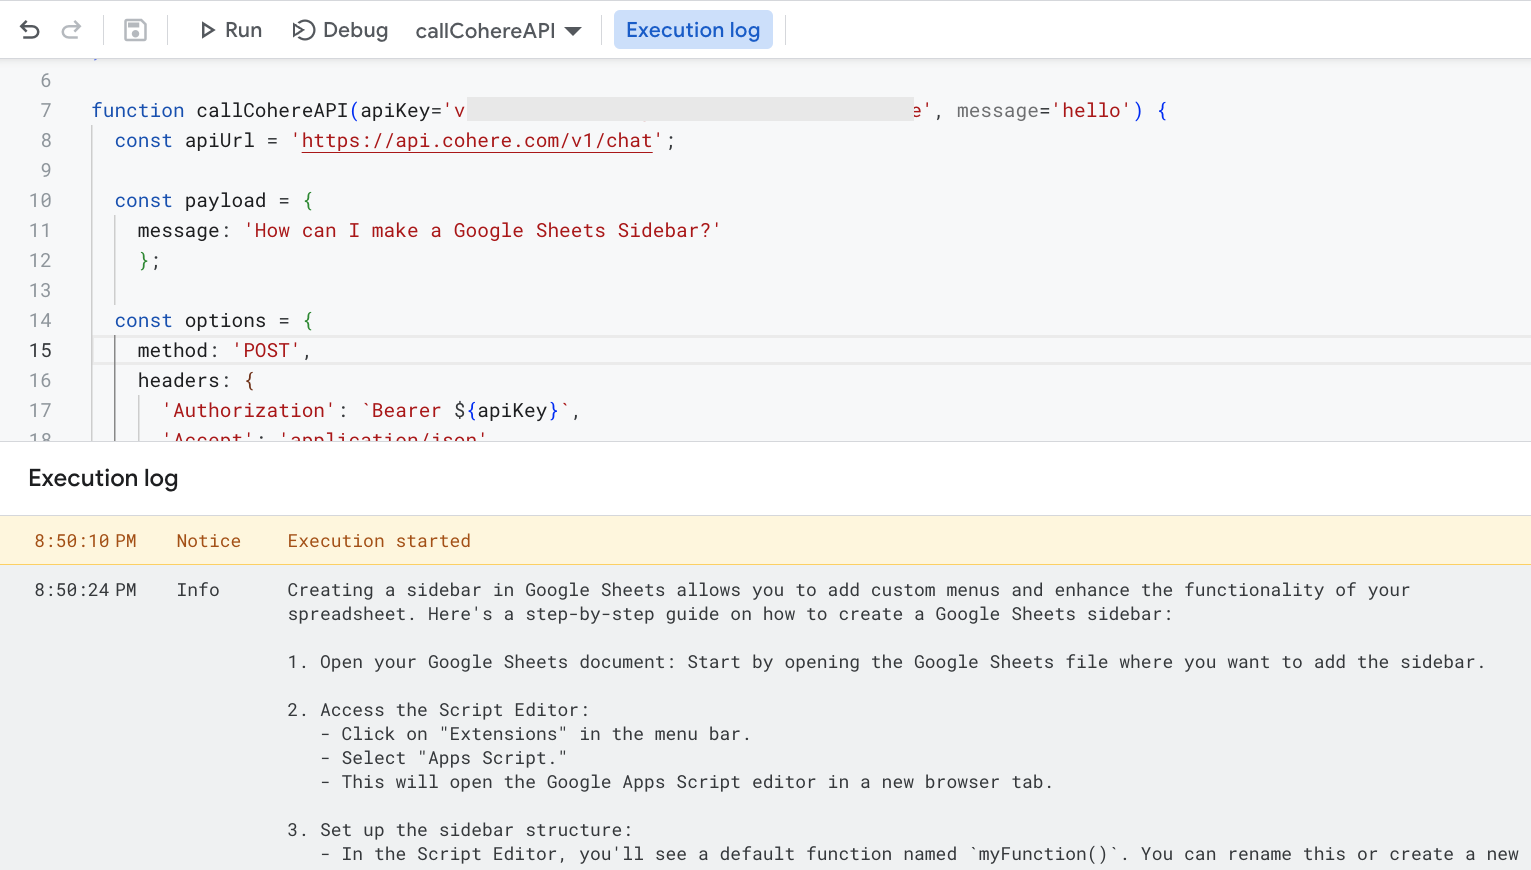The width and height of the screenshot is (1531, 870).
Task: Save the project with the disk icon
Action: [x=135, y=30]
